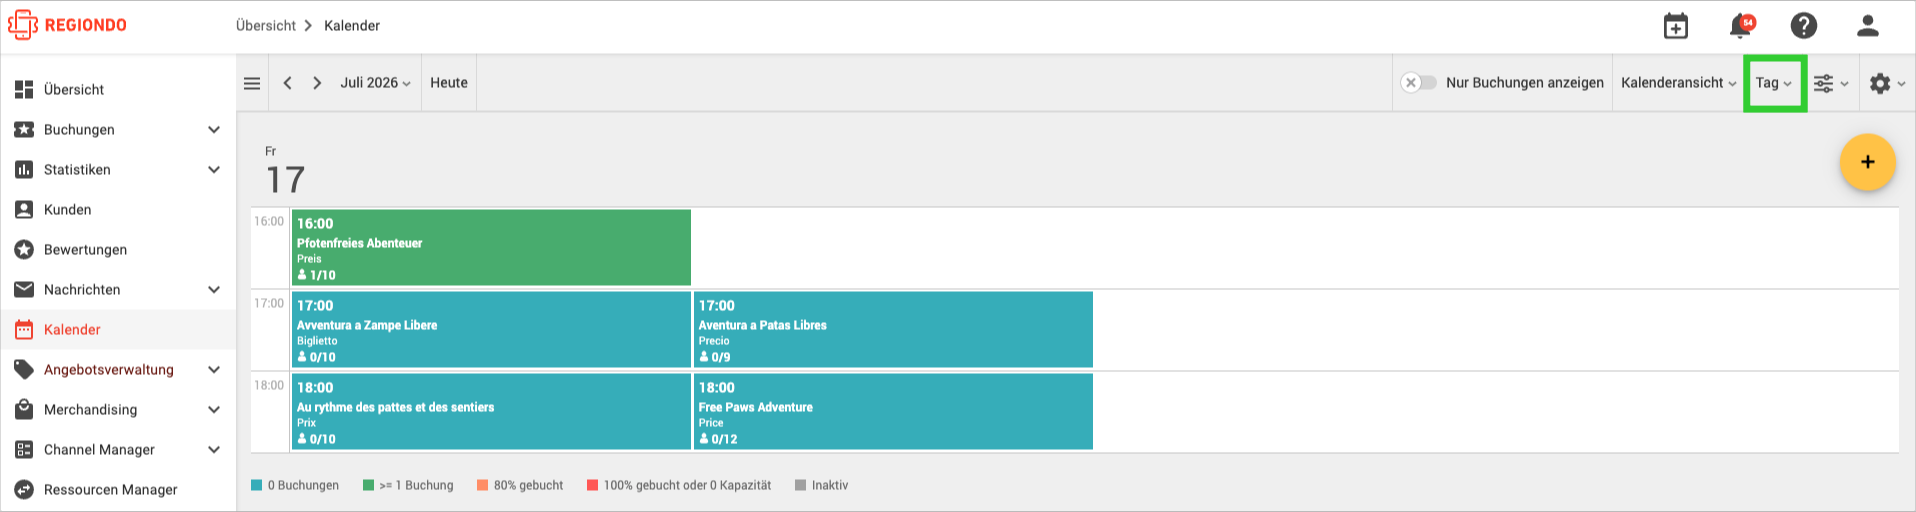Open the add booking calendar icon
Viewport: 1916px width, 512px height.
click(1676, 26)
